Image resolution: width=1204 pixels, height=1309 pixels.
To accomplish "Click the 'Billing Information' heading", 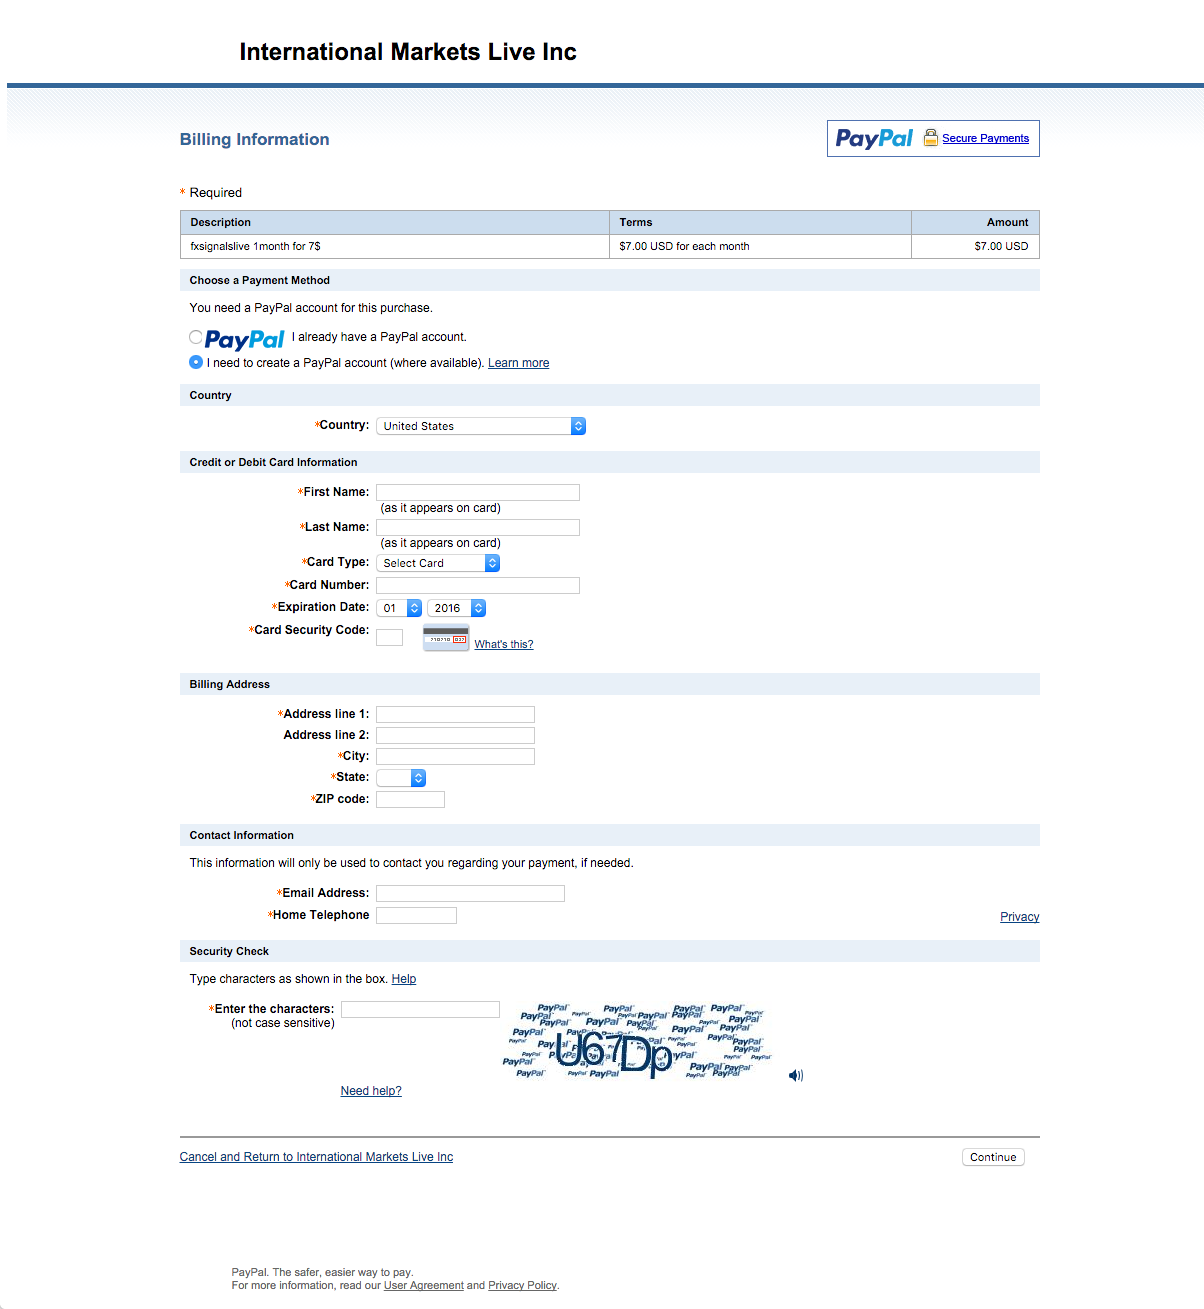I will [254, 139].
